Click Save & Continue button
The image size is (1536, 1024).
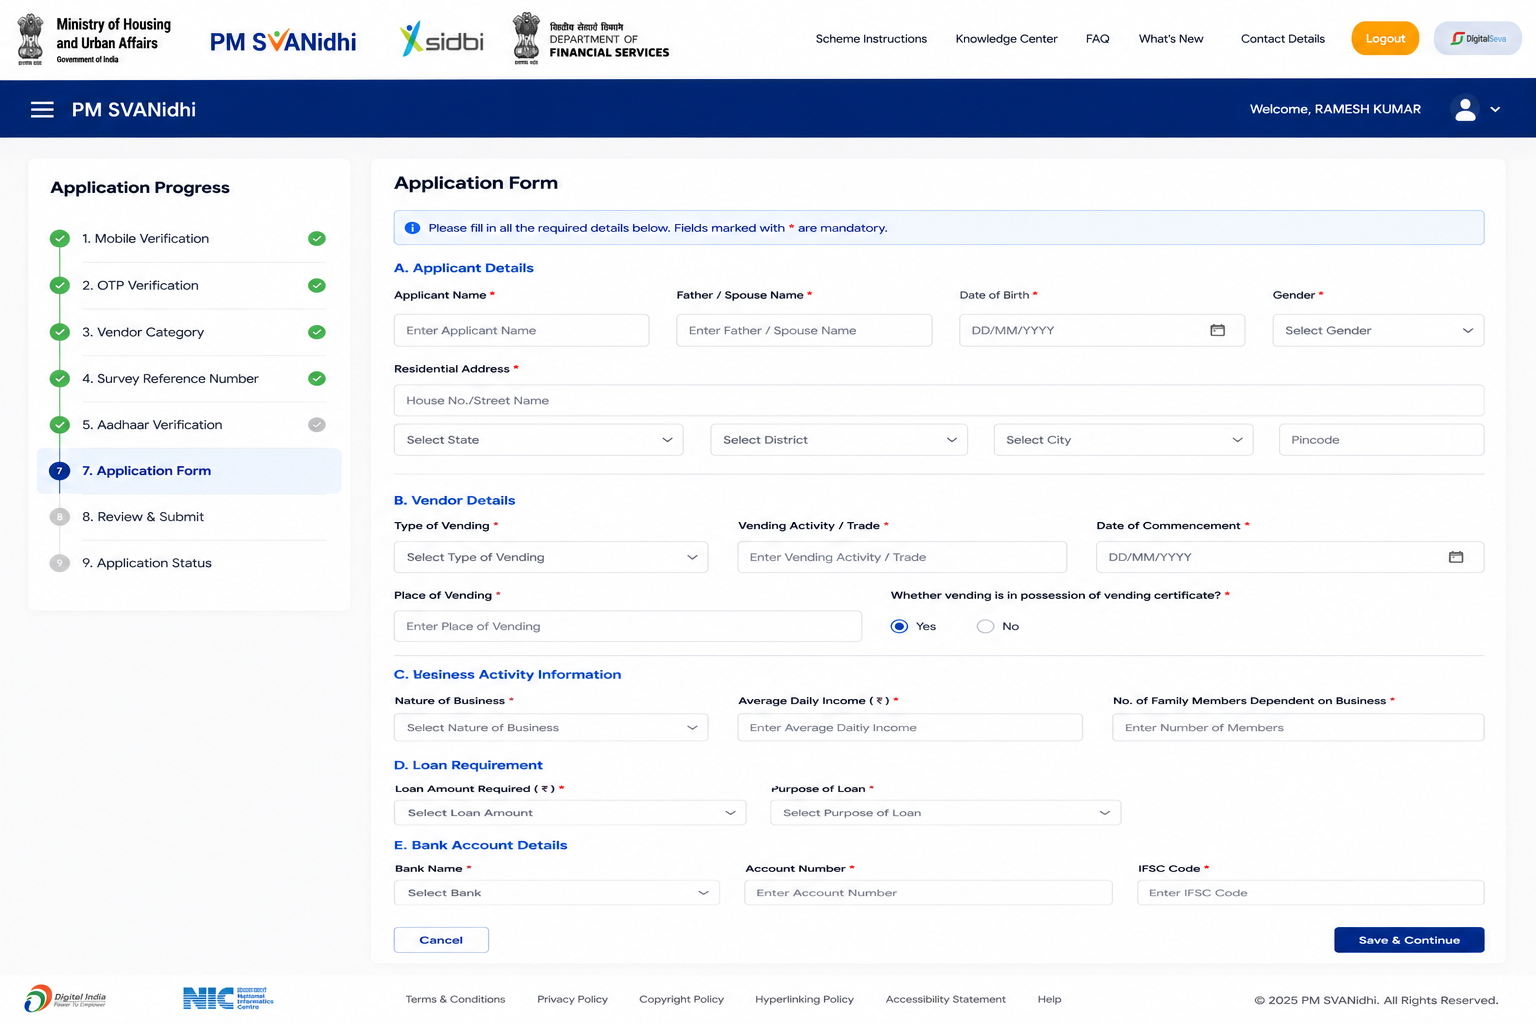[x=1409, y=940]
